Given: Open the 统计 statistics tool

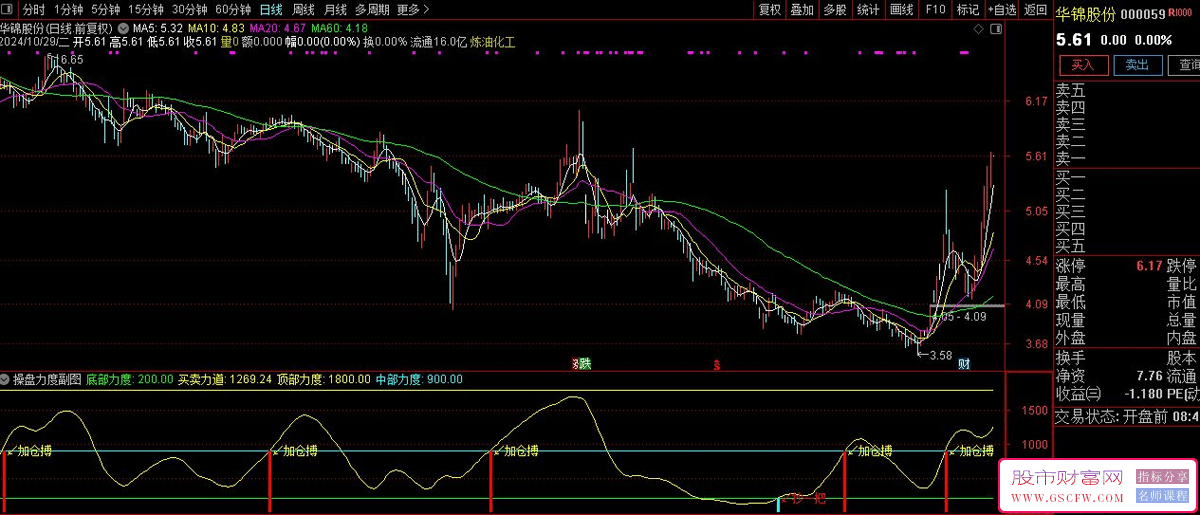Looking at the screenshot, I should [868, 9].
